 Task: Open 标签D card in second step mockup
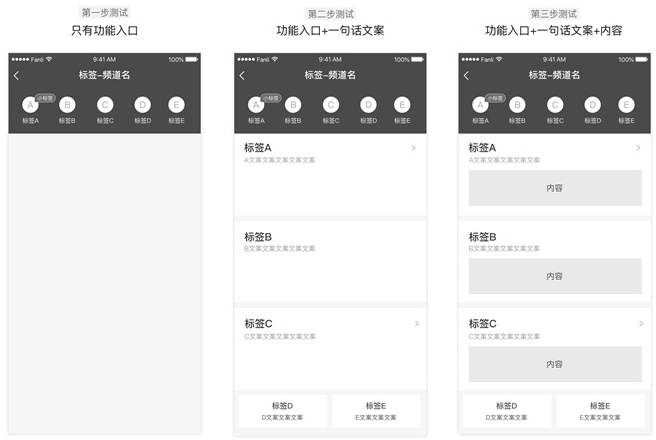coord(281,411)
